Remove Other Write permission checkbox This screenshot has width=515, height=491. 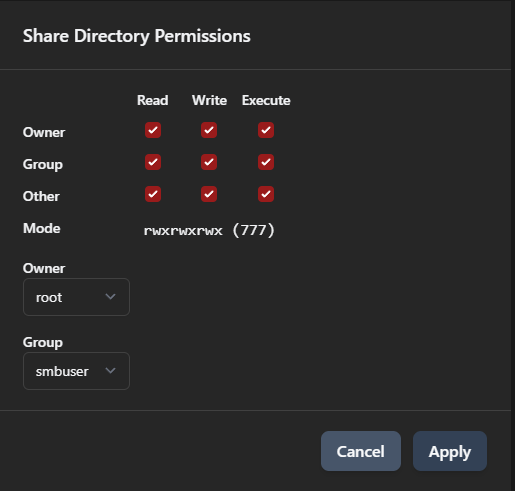209,194
